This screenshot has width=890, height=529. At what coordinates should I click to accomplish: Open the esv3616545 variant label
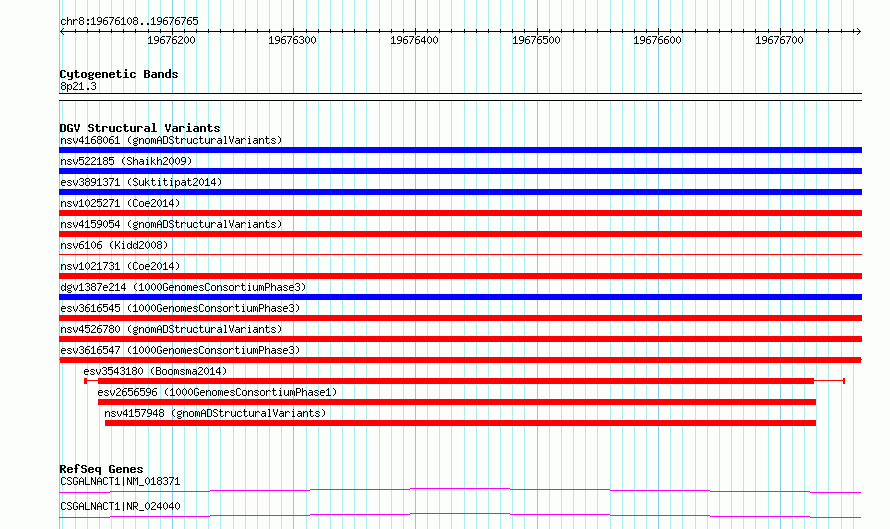180,308
